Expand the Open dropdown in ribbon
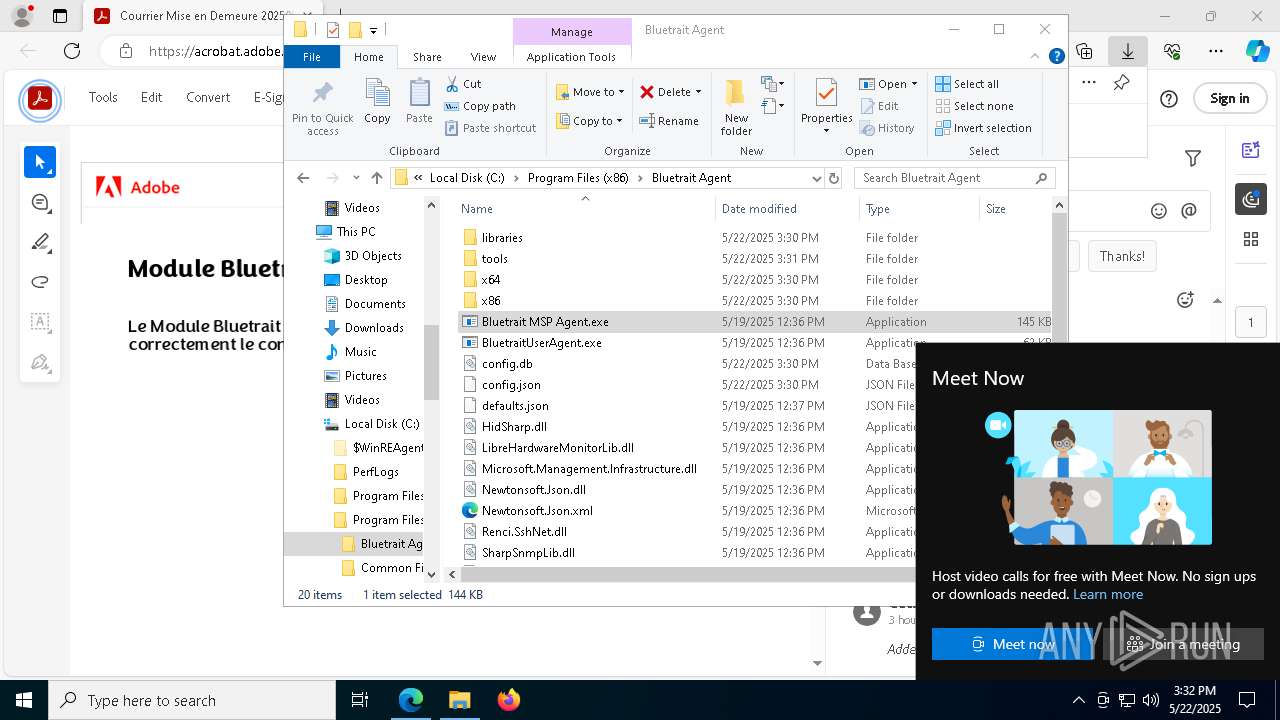This screenshot has width=1280, height=720. (x=913, y=84)
